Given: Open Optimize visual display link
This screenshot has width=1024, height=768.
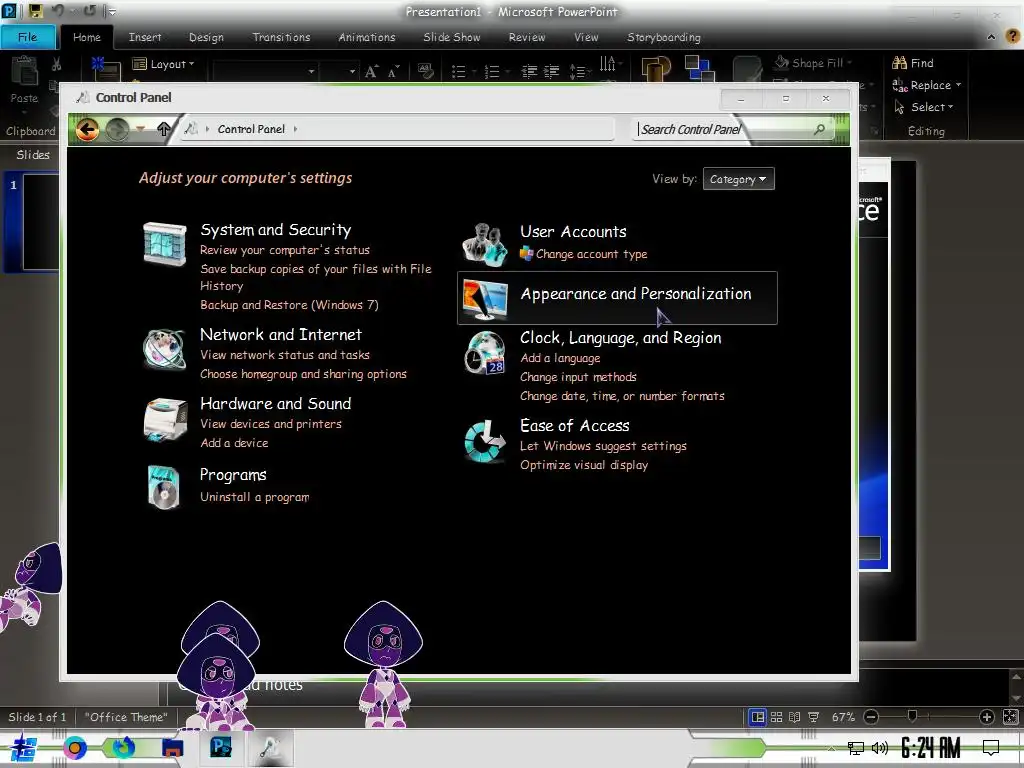Looking at the screenshot, I should pos(584,465).
